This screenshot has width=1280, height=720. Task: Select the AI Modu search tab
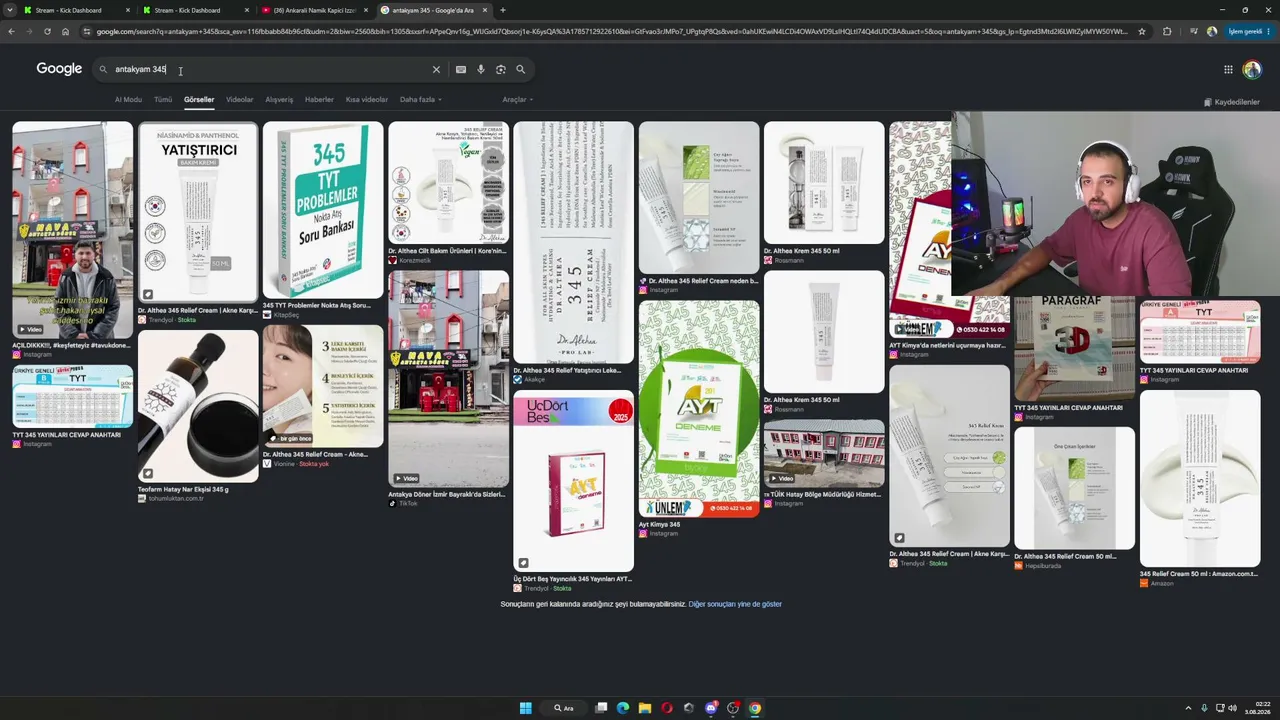coord(128,100)
